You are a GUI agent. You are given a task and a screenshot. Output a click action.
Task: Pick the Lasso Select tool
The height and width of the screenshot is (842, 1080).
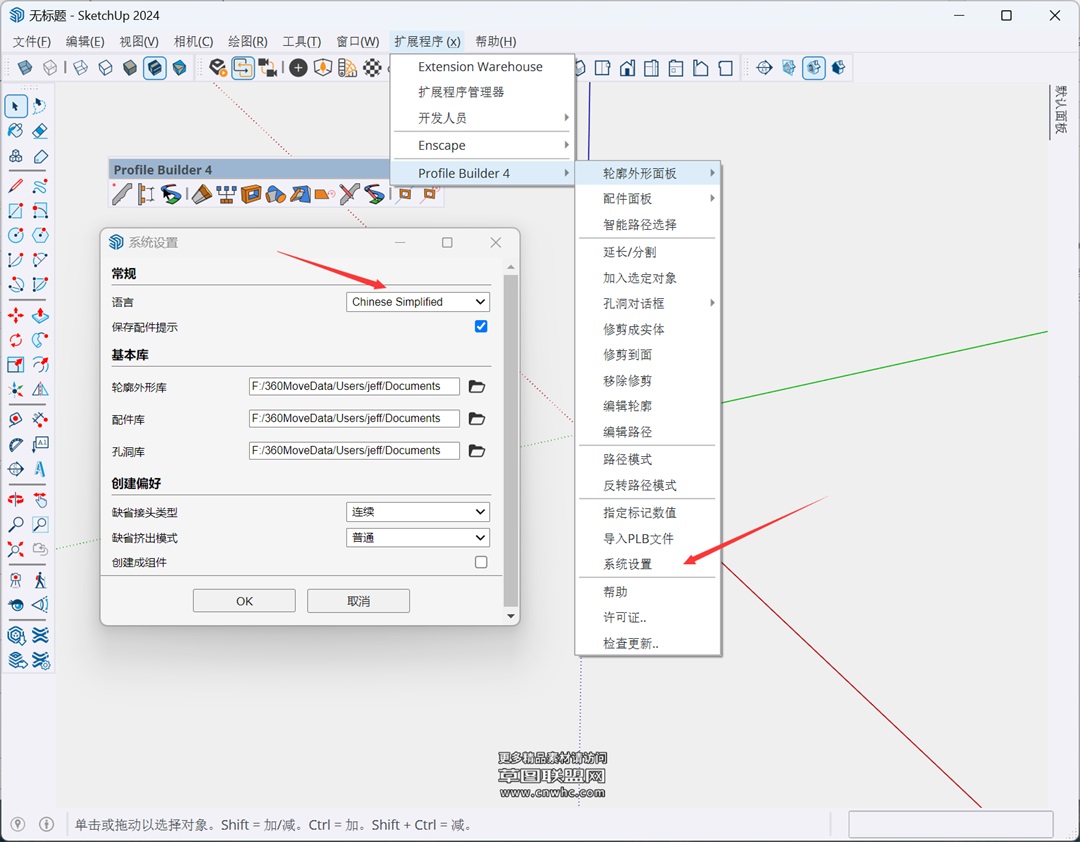point(40,106)
